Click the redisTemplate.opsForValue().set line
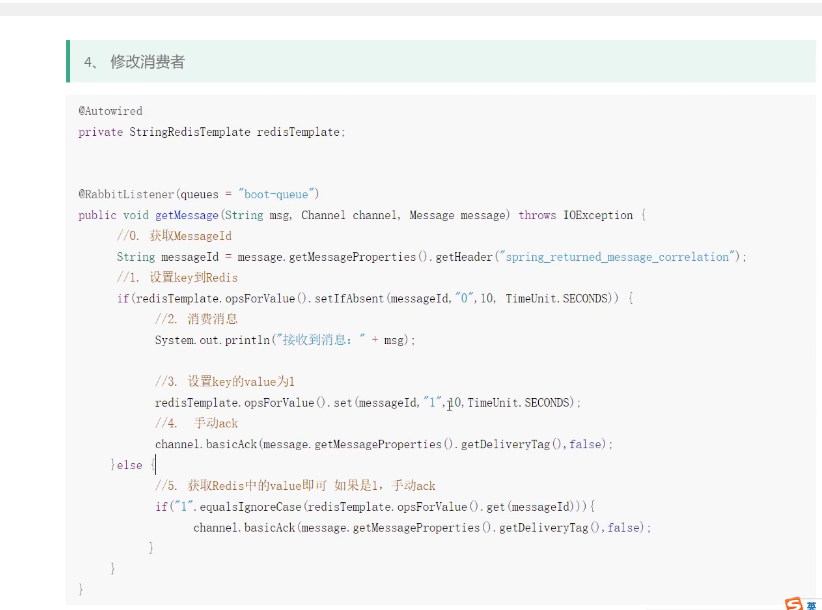This screenshot has width=822, height=610. (367, 402)
